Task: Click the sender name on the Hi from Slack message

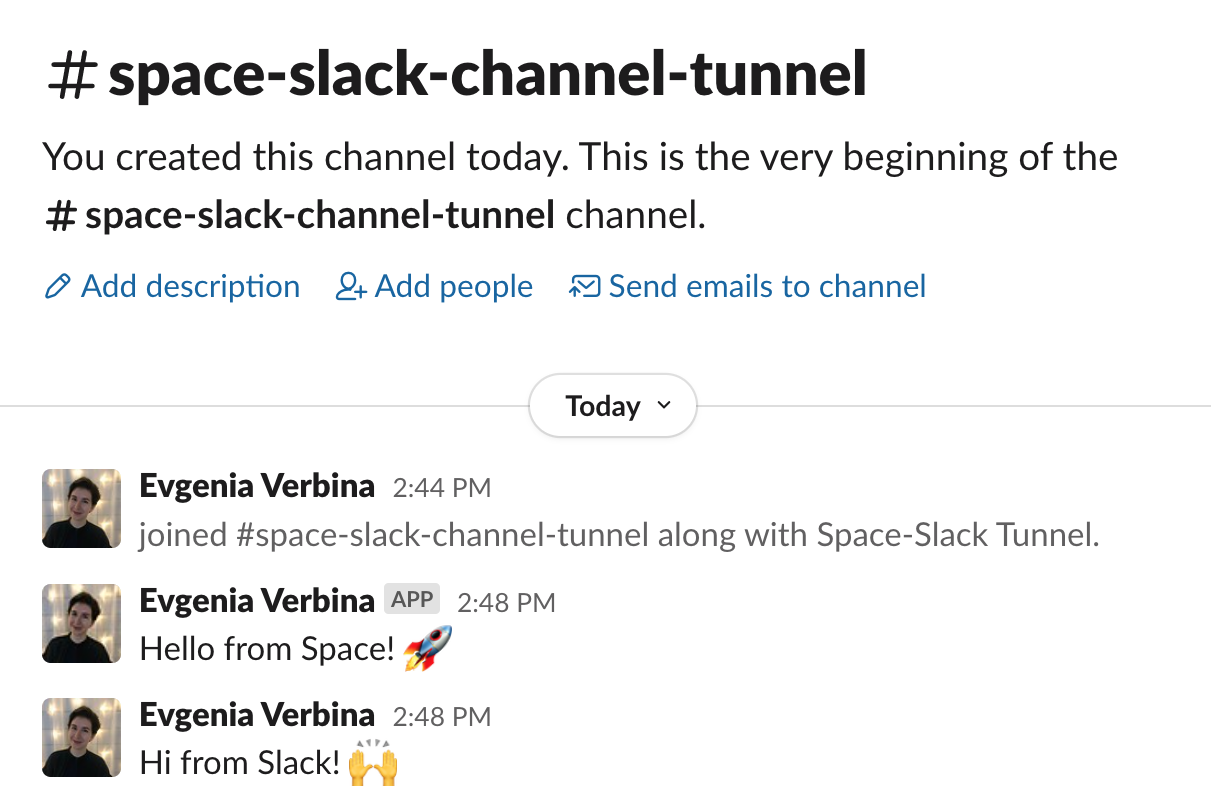Action: (257, 715)
